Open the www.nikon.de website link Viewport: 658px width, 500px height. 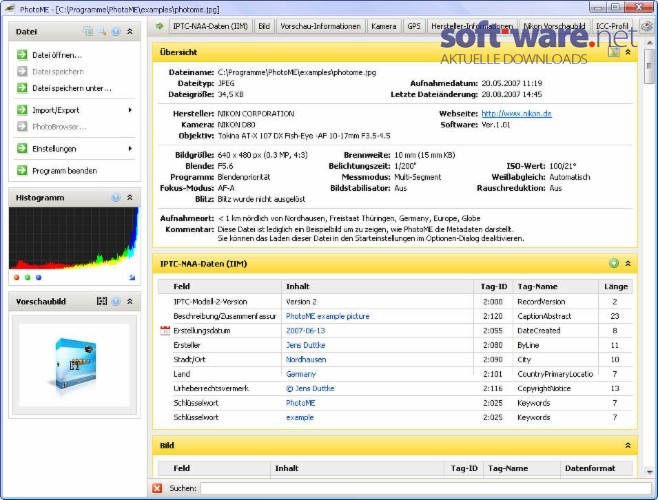click(516, 113)
